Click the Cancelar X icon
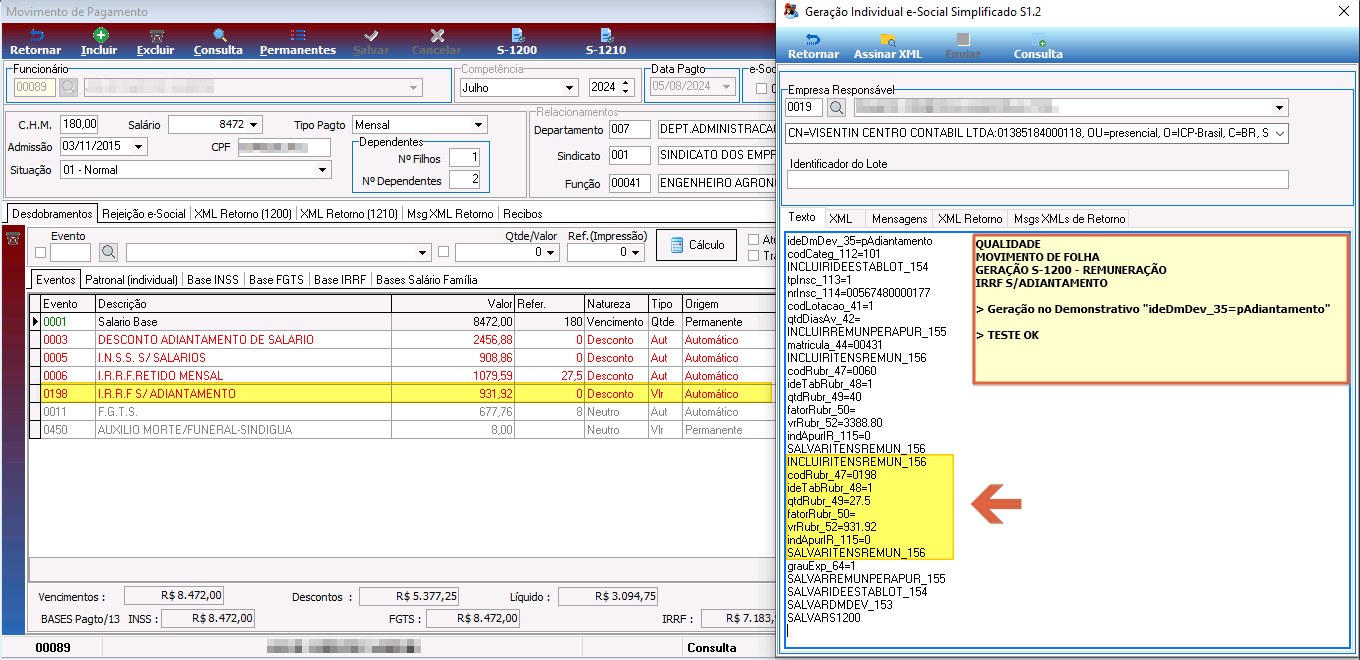The image size is (1360, 660). [x=437, y=35]
